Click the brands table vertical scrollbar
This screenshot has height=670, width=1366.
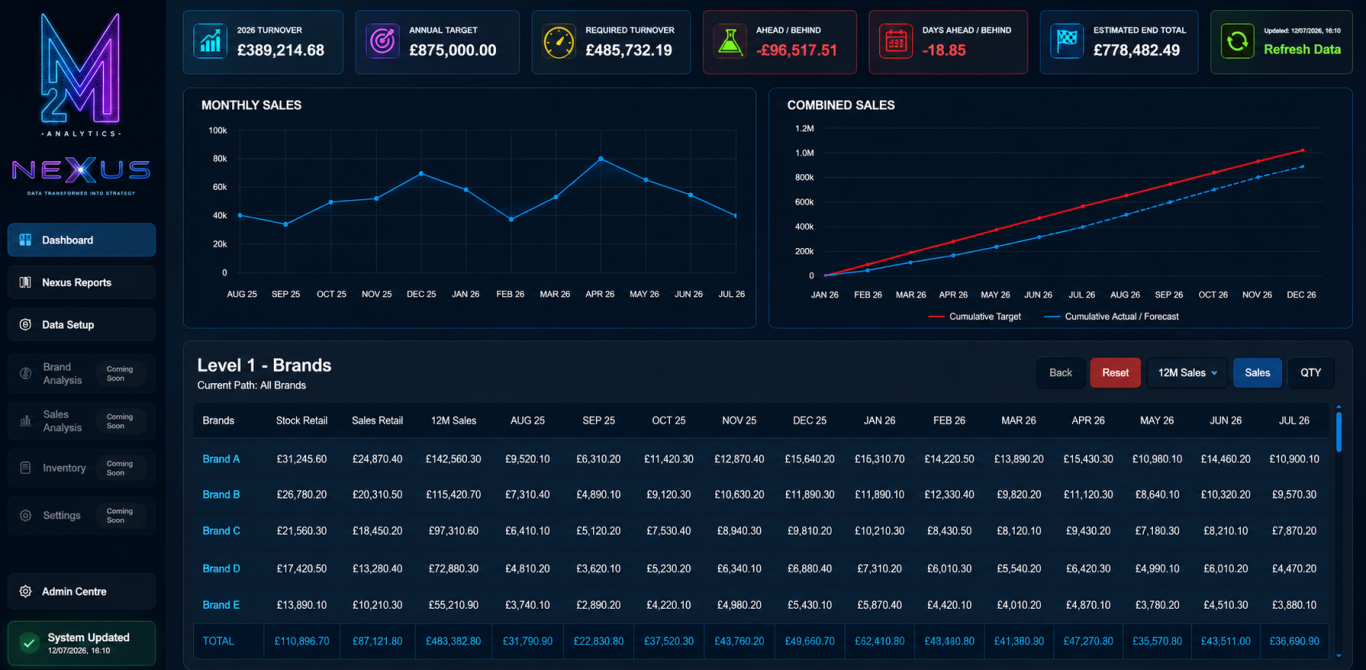tap(1339, 430)
